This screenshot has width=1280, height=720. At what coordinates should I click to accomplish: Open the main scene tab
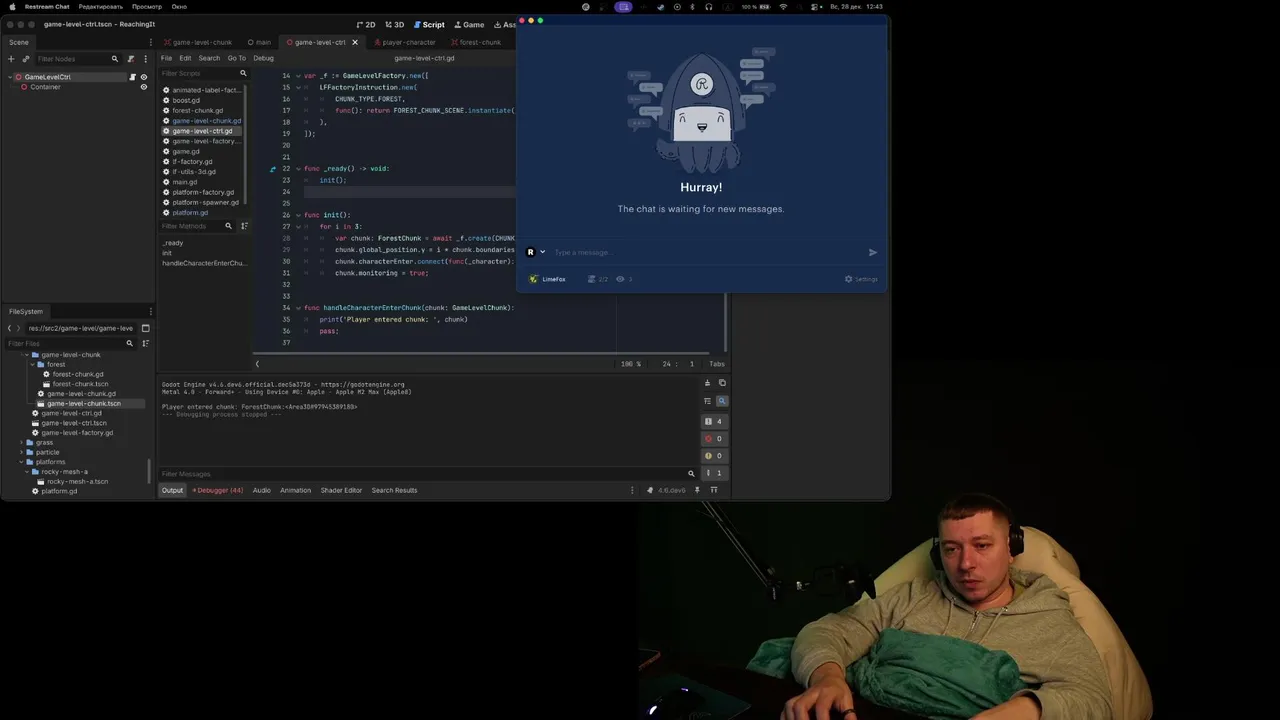pyautogui.click(x=259, y=42)
